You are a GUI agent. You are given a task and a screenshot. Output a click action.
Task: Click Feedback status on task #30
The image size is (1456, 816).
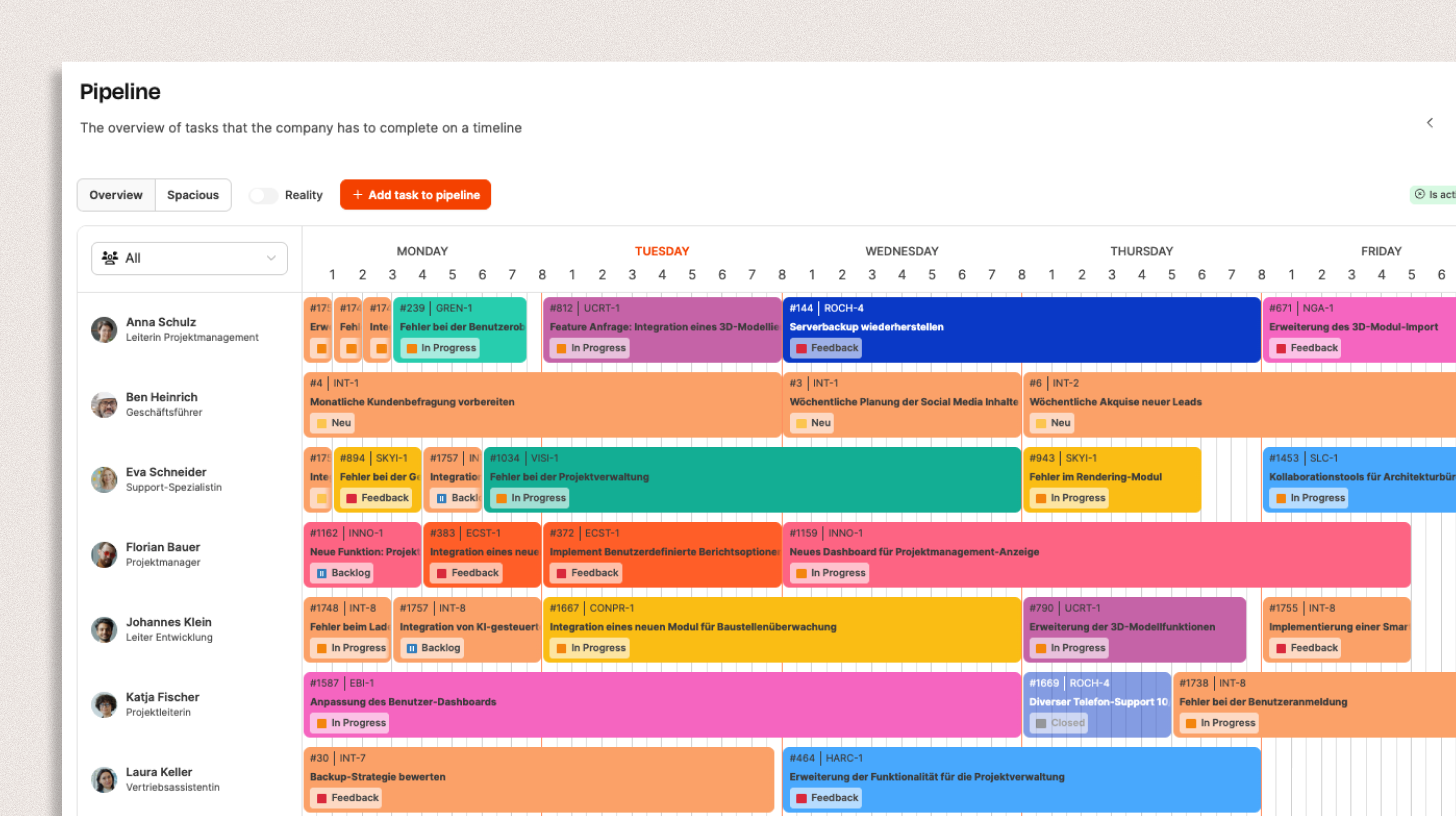coord(346,798)
